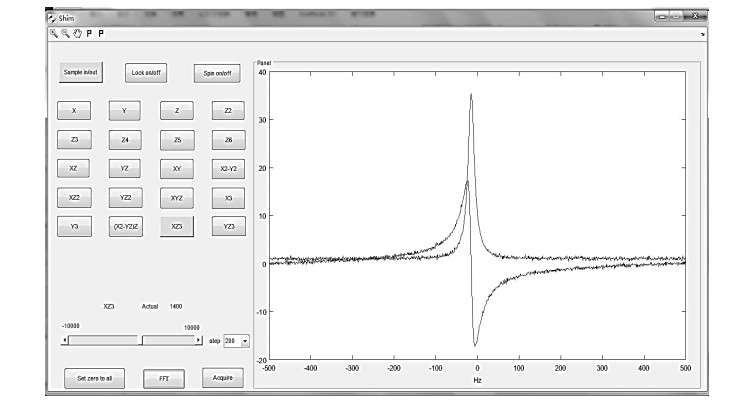Open the step size dropdown
The height and width of the screenshot is (405, 745).
[x=245, y=341]
